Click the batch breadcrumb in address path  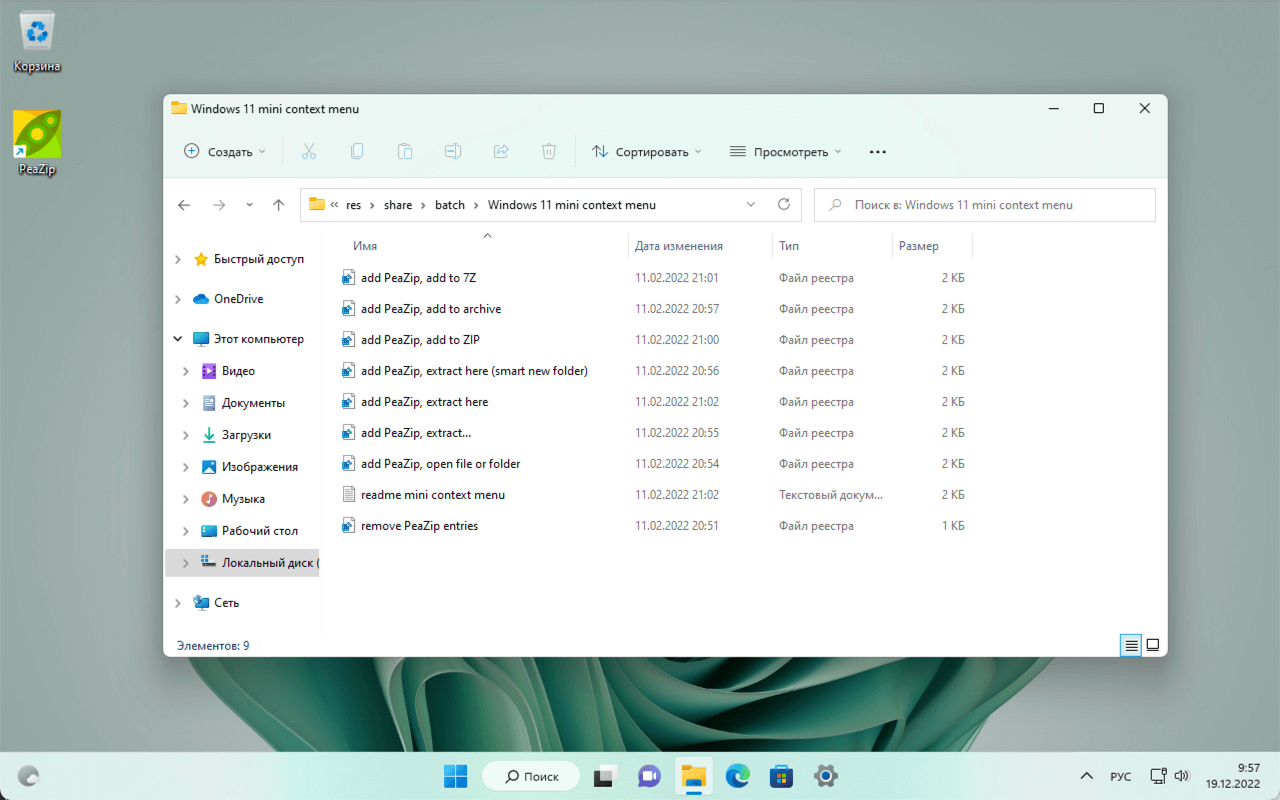(450, 205)
